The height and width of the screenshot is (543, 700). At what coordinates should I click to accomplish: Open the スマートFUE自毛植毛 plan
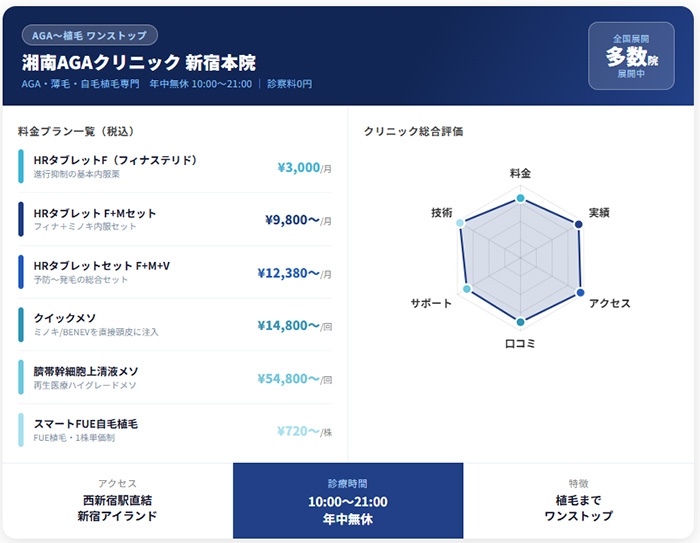(x=175, y=430)
